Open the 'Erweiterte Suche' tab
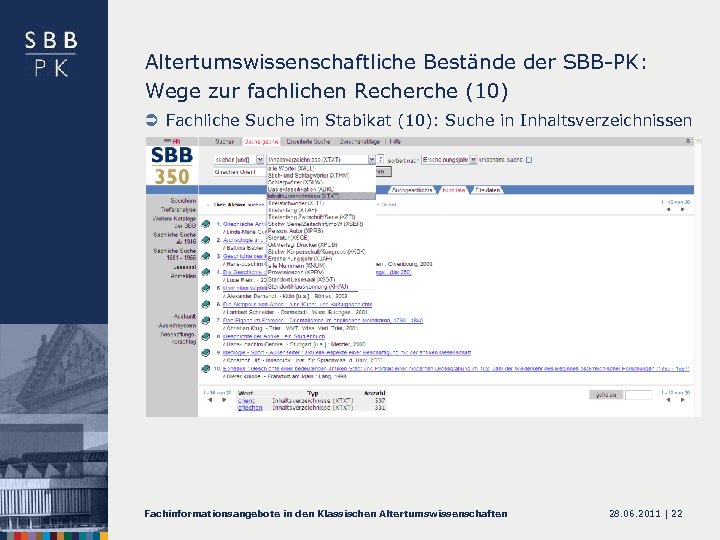The width and height of the screenshot is (720, 540). point(308,141)
